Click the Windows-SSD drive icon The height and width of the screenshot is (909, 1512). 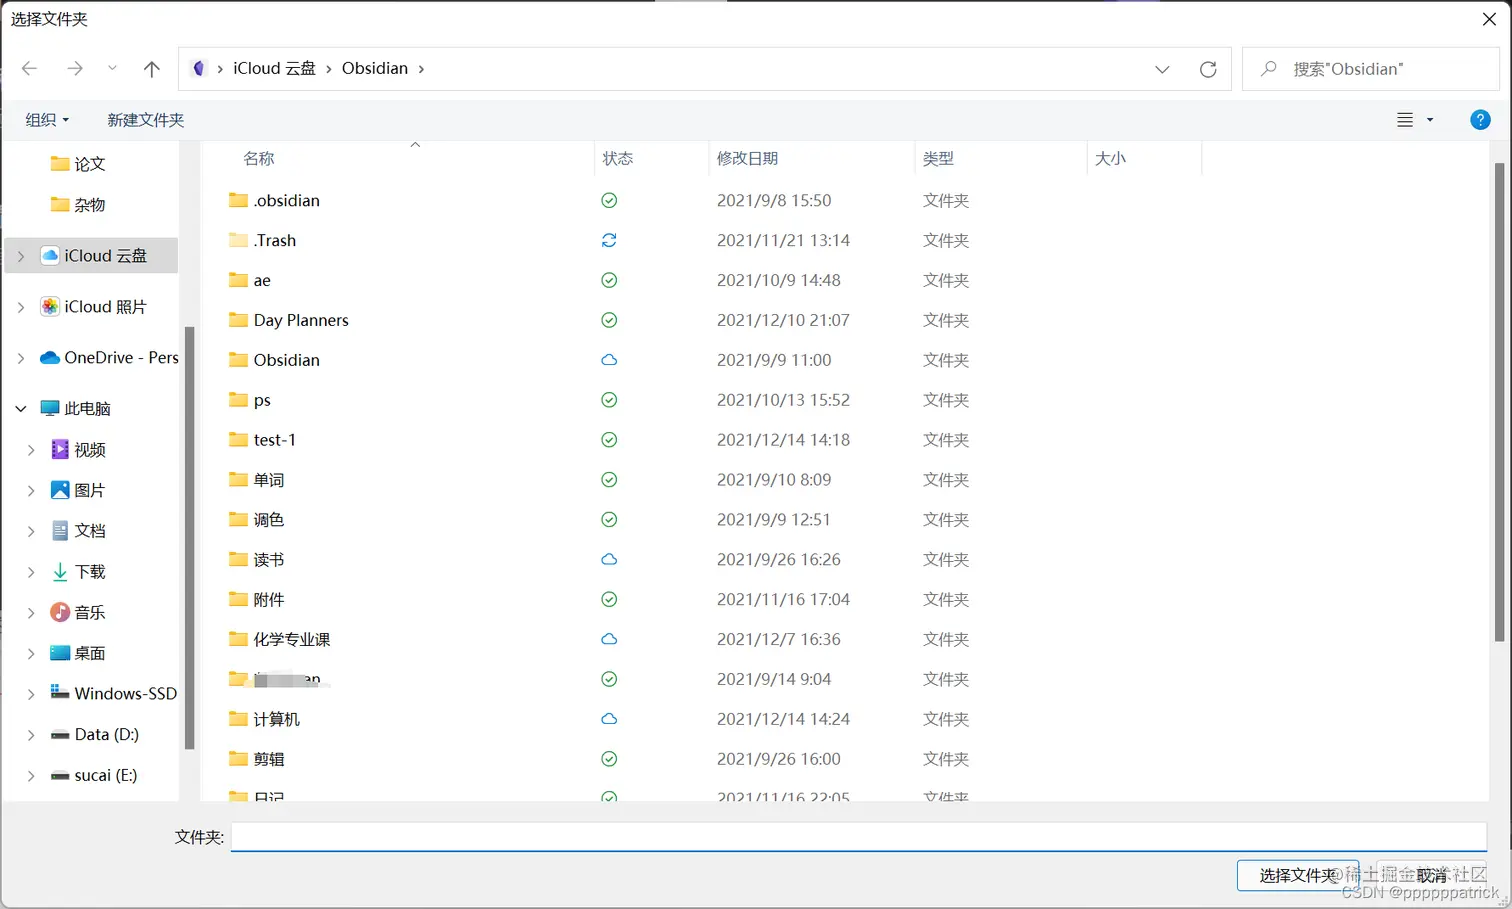click(60, 693)
